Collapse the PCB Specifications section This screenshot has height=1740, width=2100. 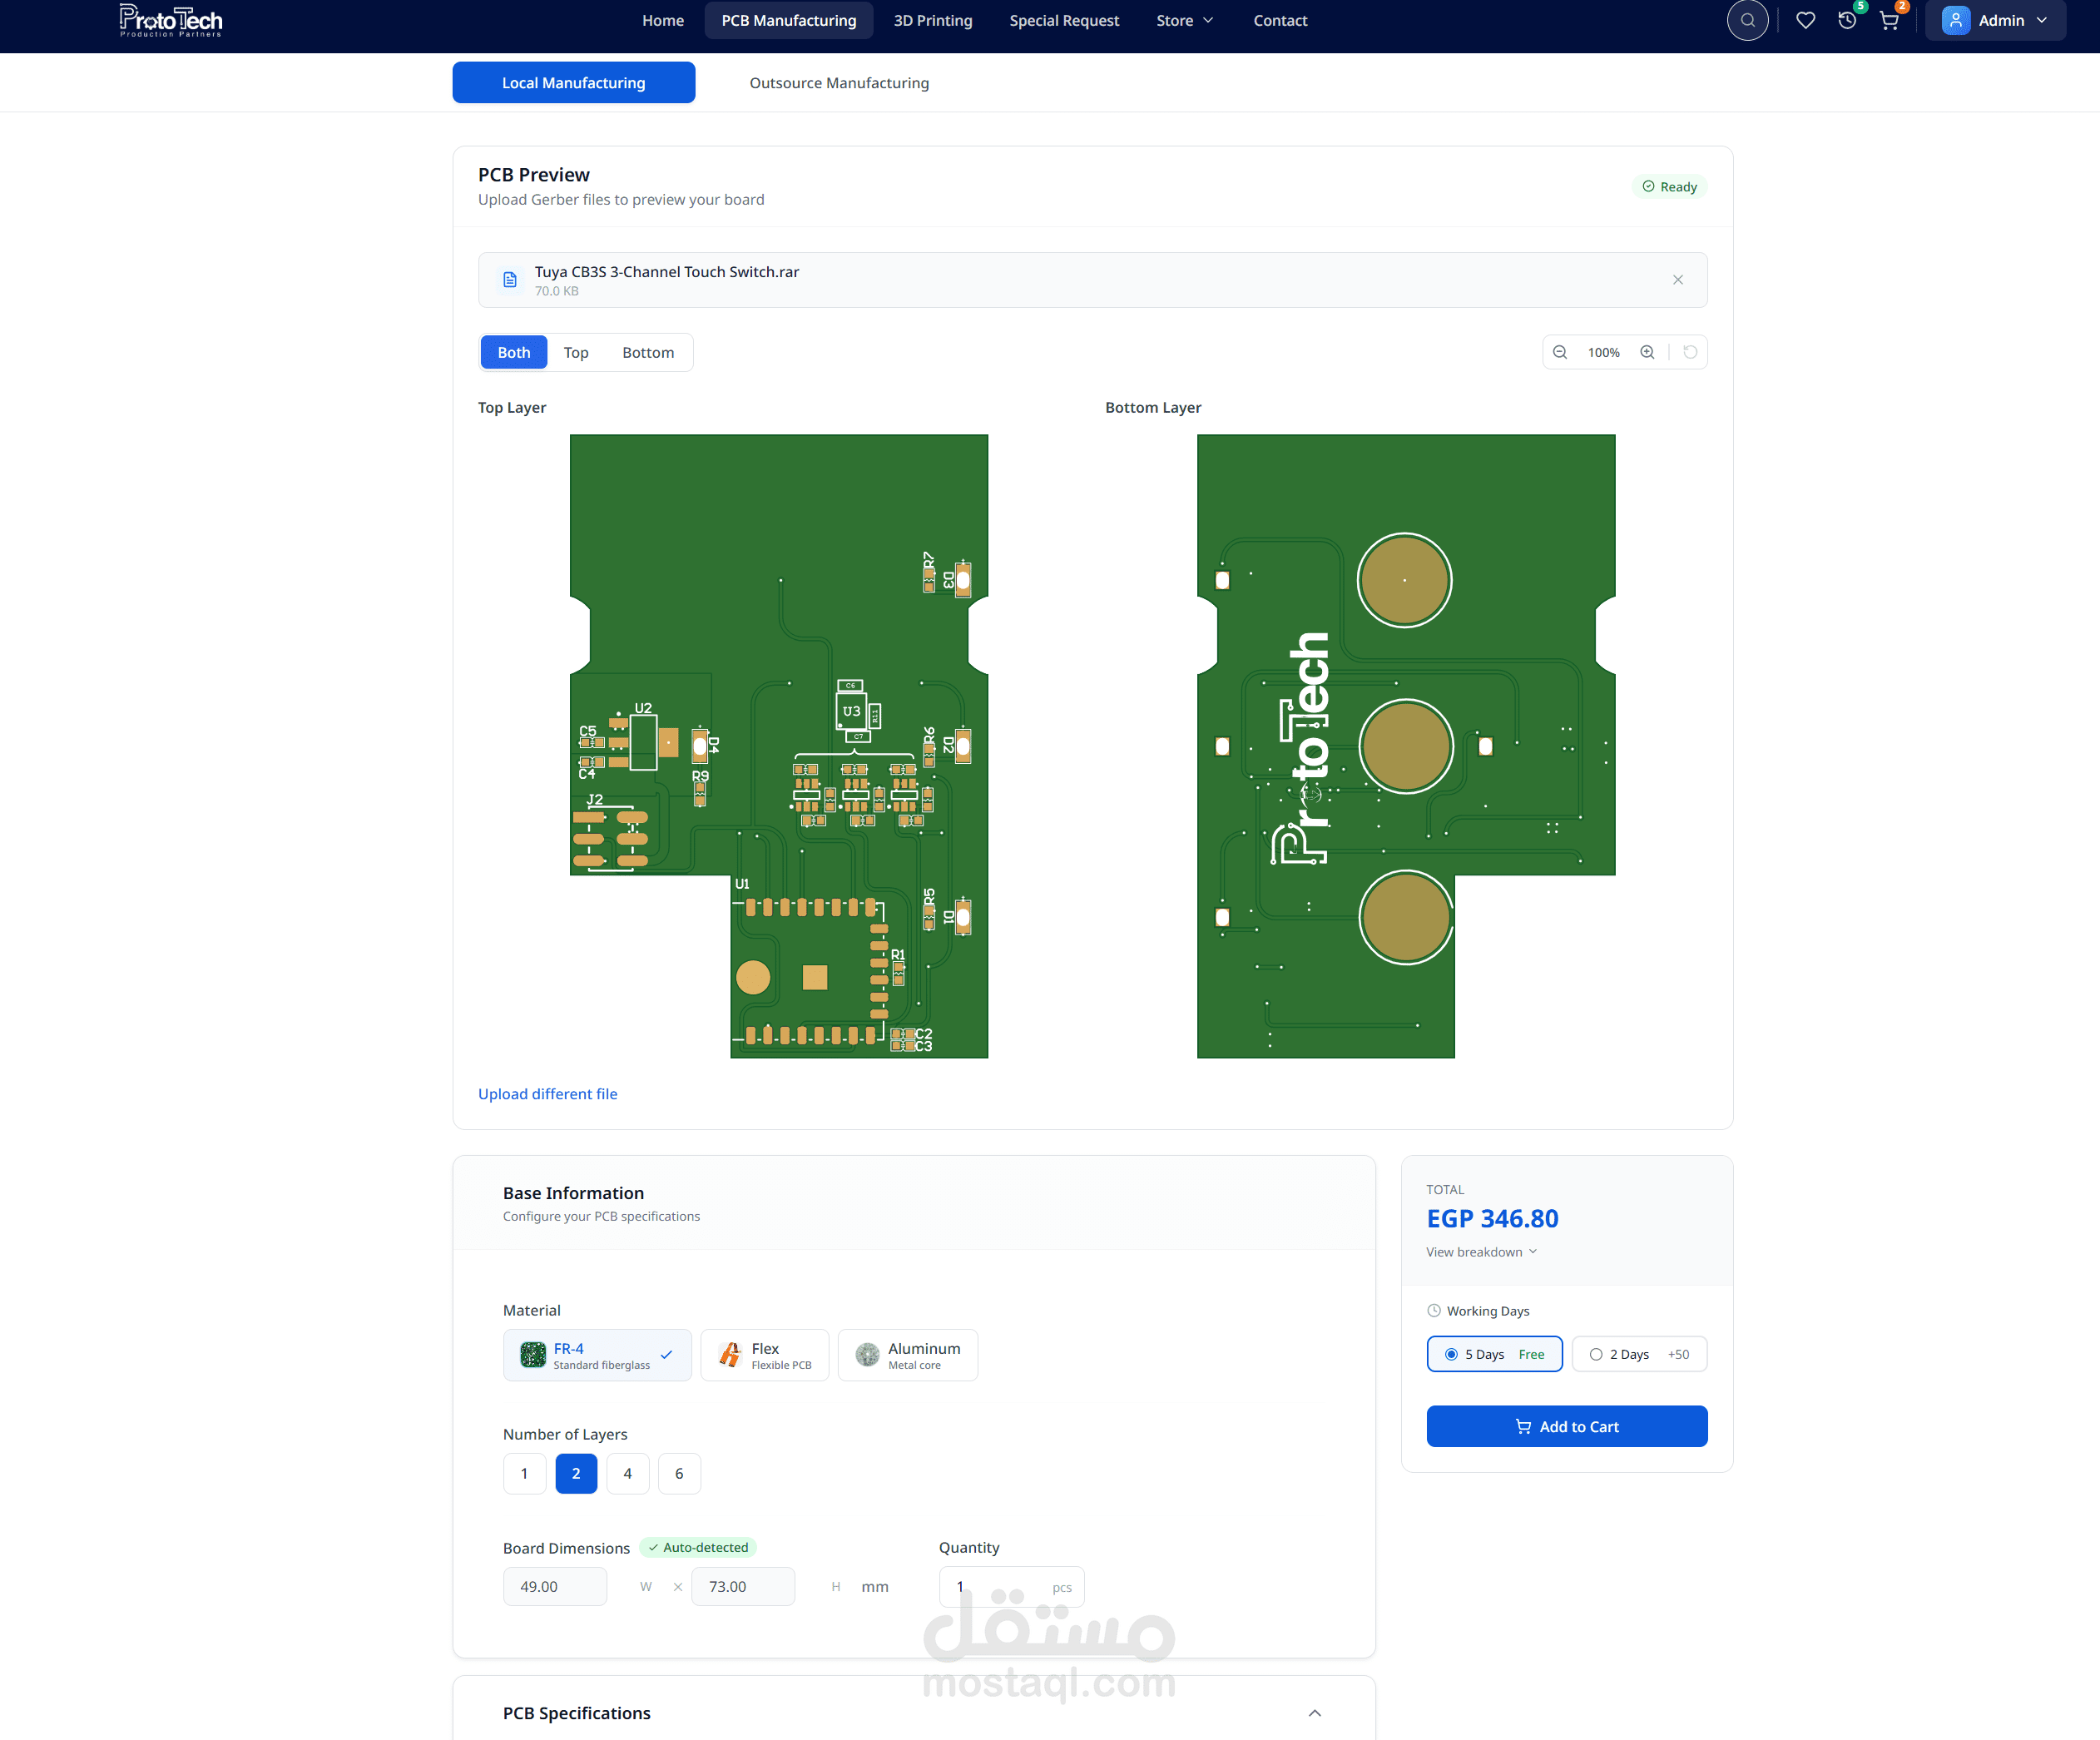(x=1314, y=1713)
